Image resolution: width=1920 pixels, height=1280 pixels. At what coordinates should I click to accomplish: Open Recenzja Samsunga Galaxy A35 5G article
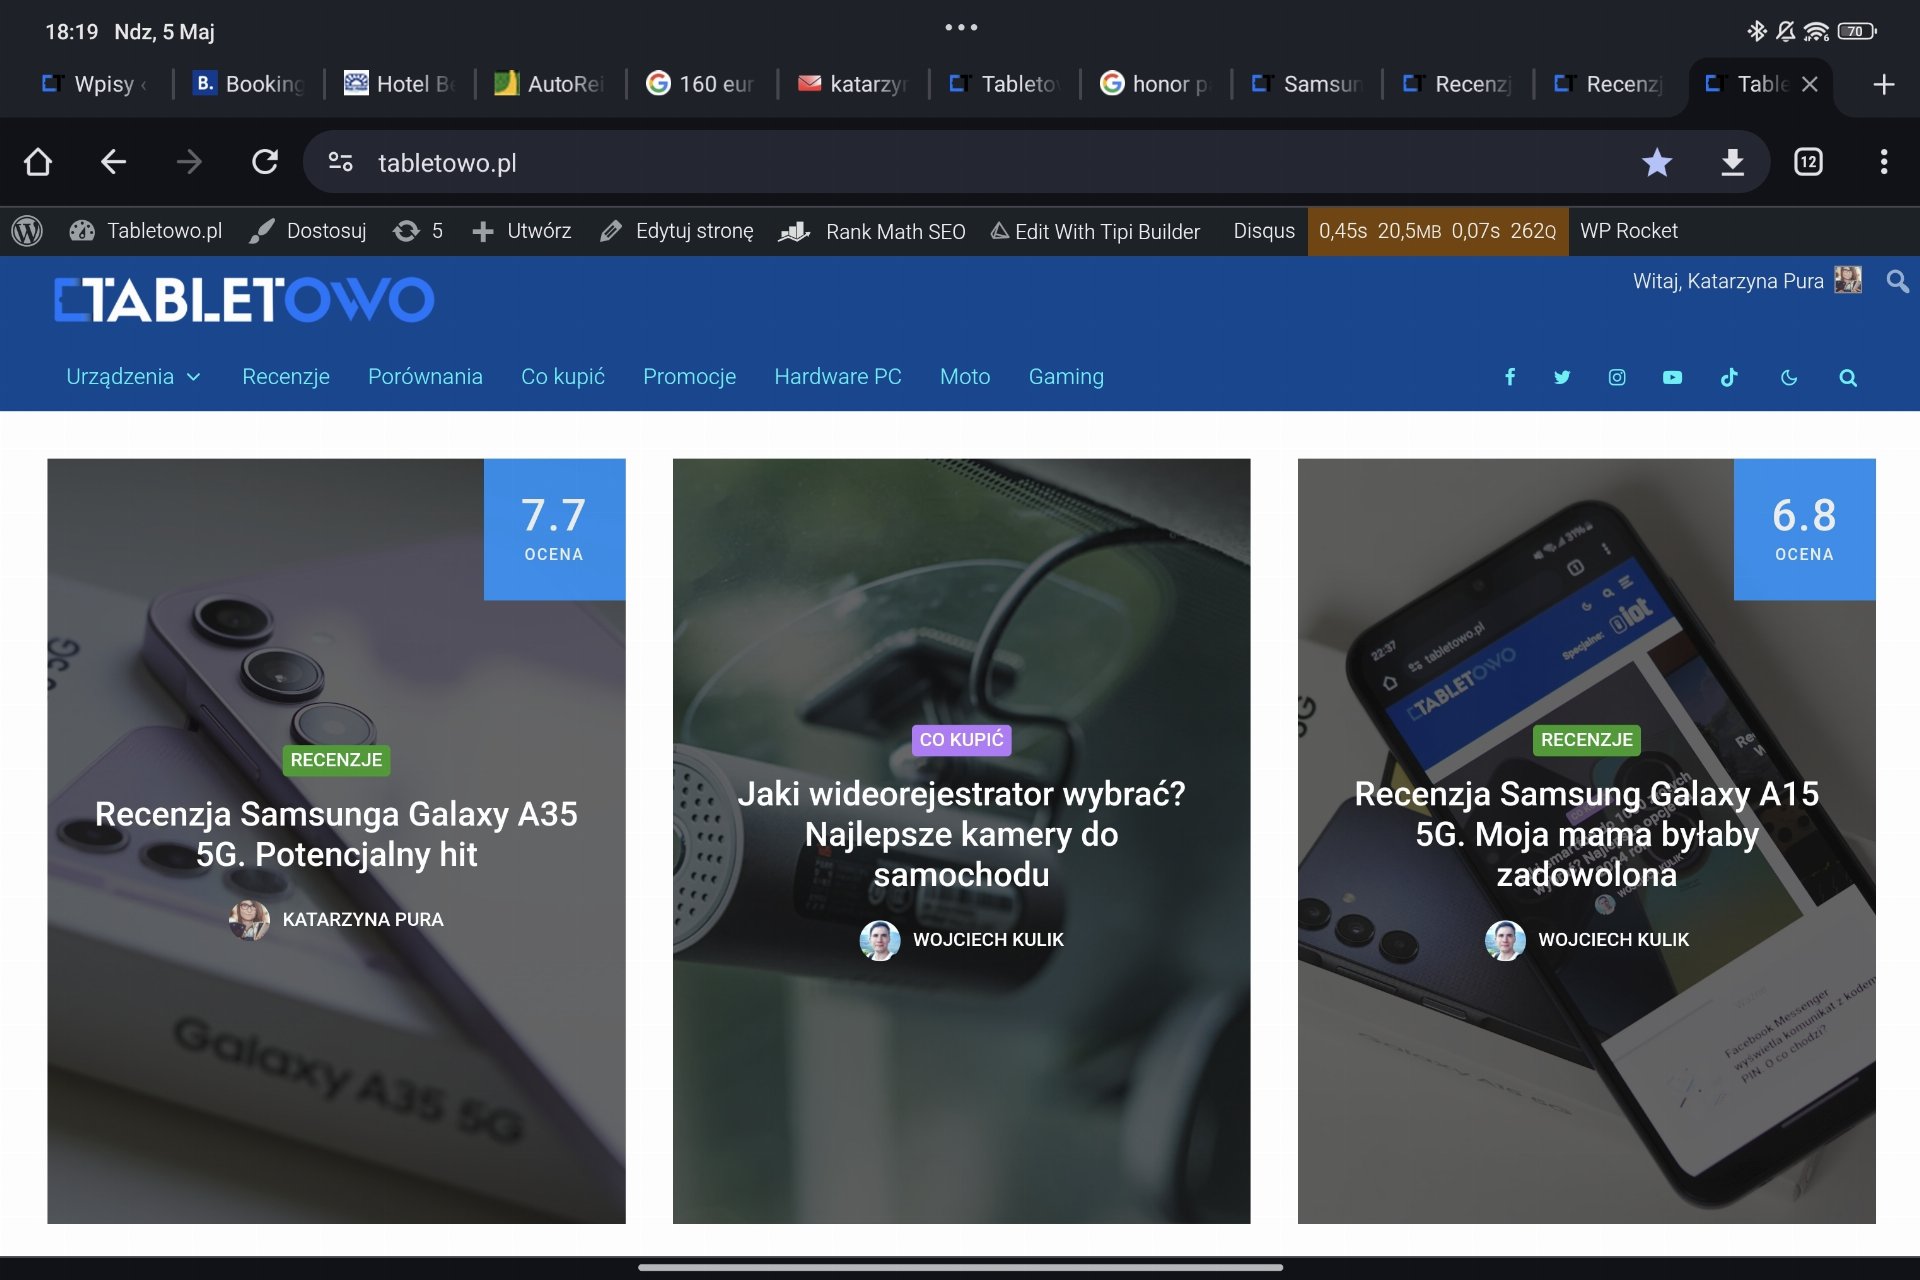[x=336, y=834]
